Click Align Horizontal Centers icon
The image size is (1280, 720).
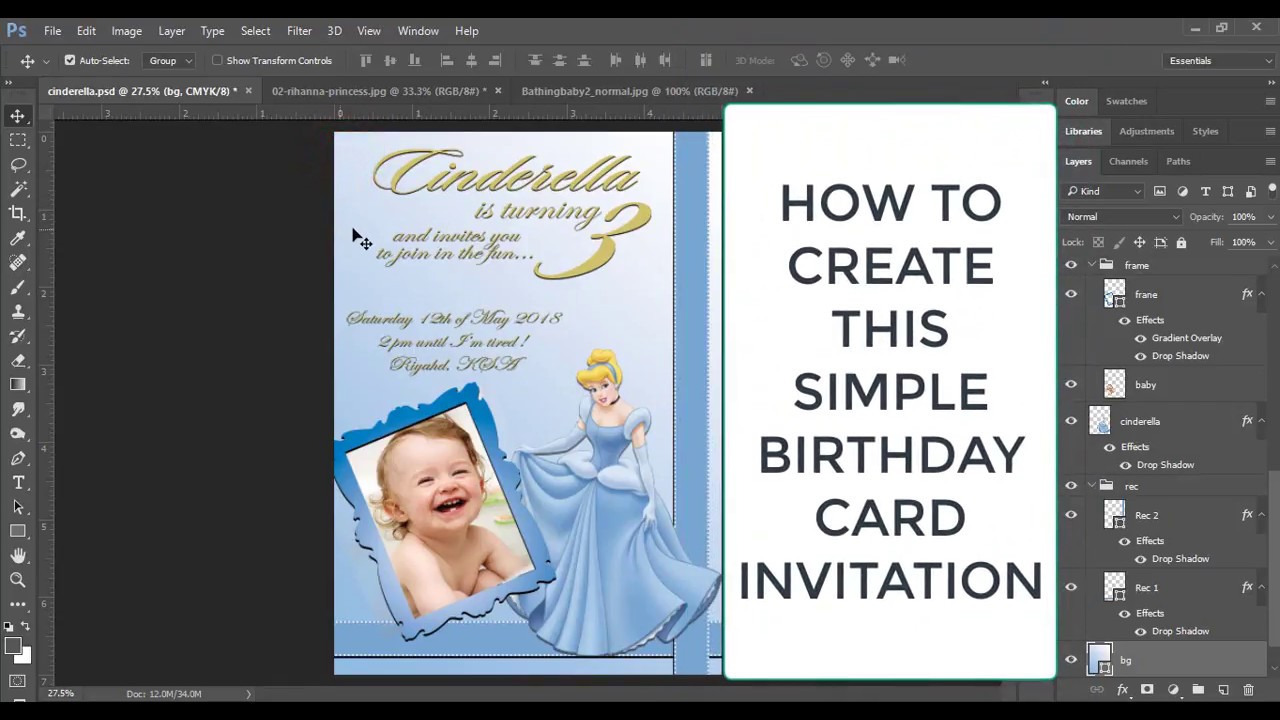(471, 60)
